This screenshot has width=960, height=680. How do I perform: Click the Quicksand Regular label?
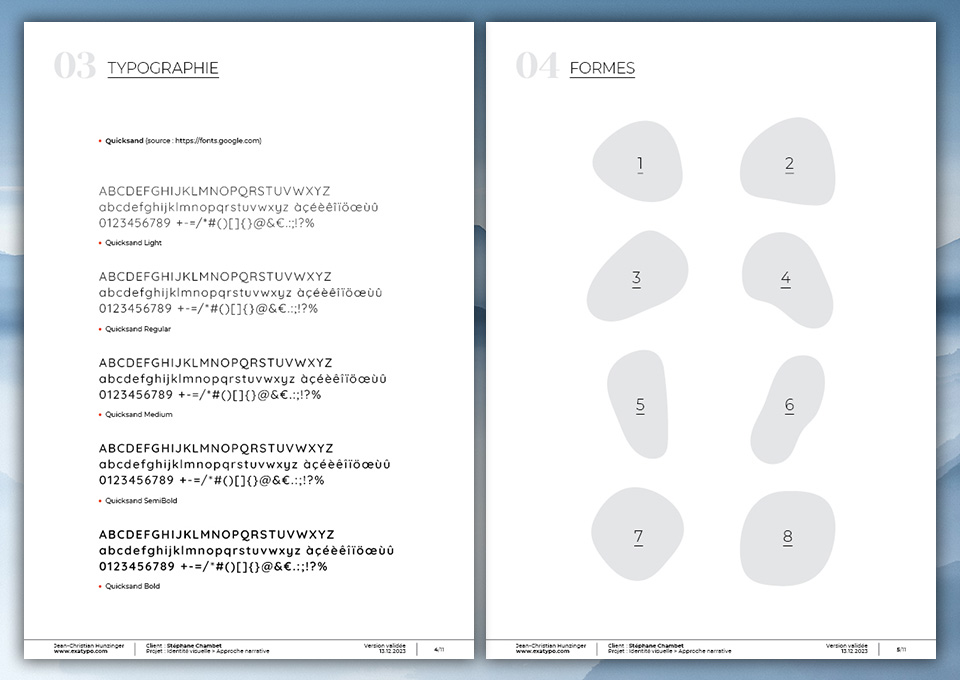(x=138, y=329)
